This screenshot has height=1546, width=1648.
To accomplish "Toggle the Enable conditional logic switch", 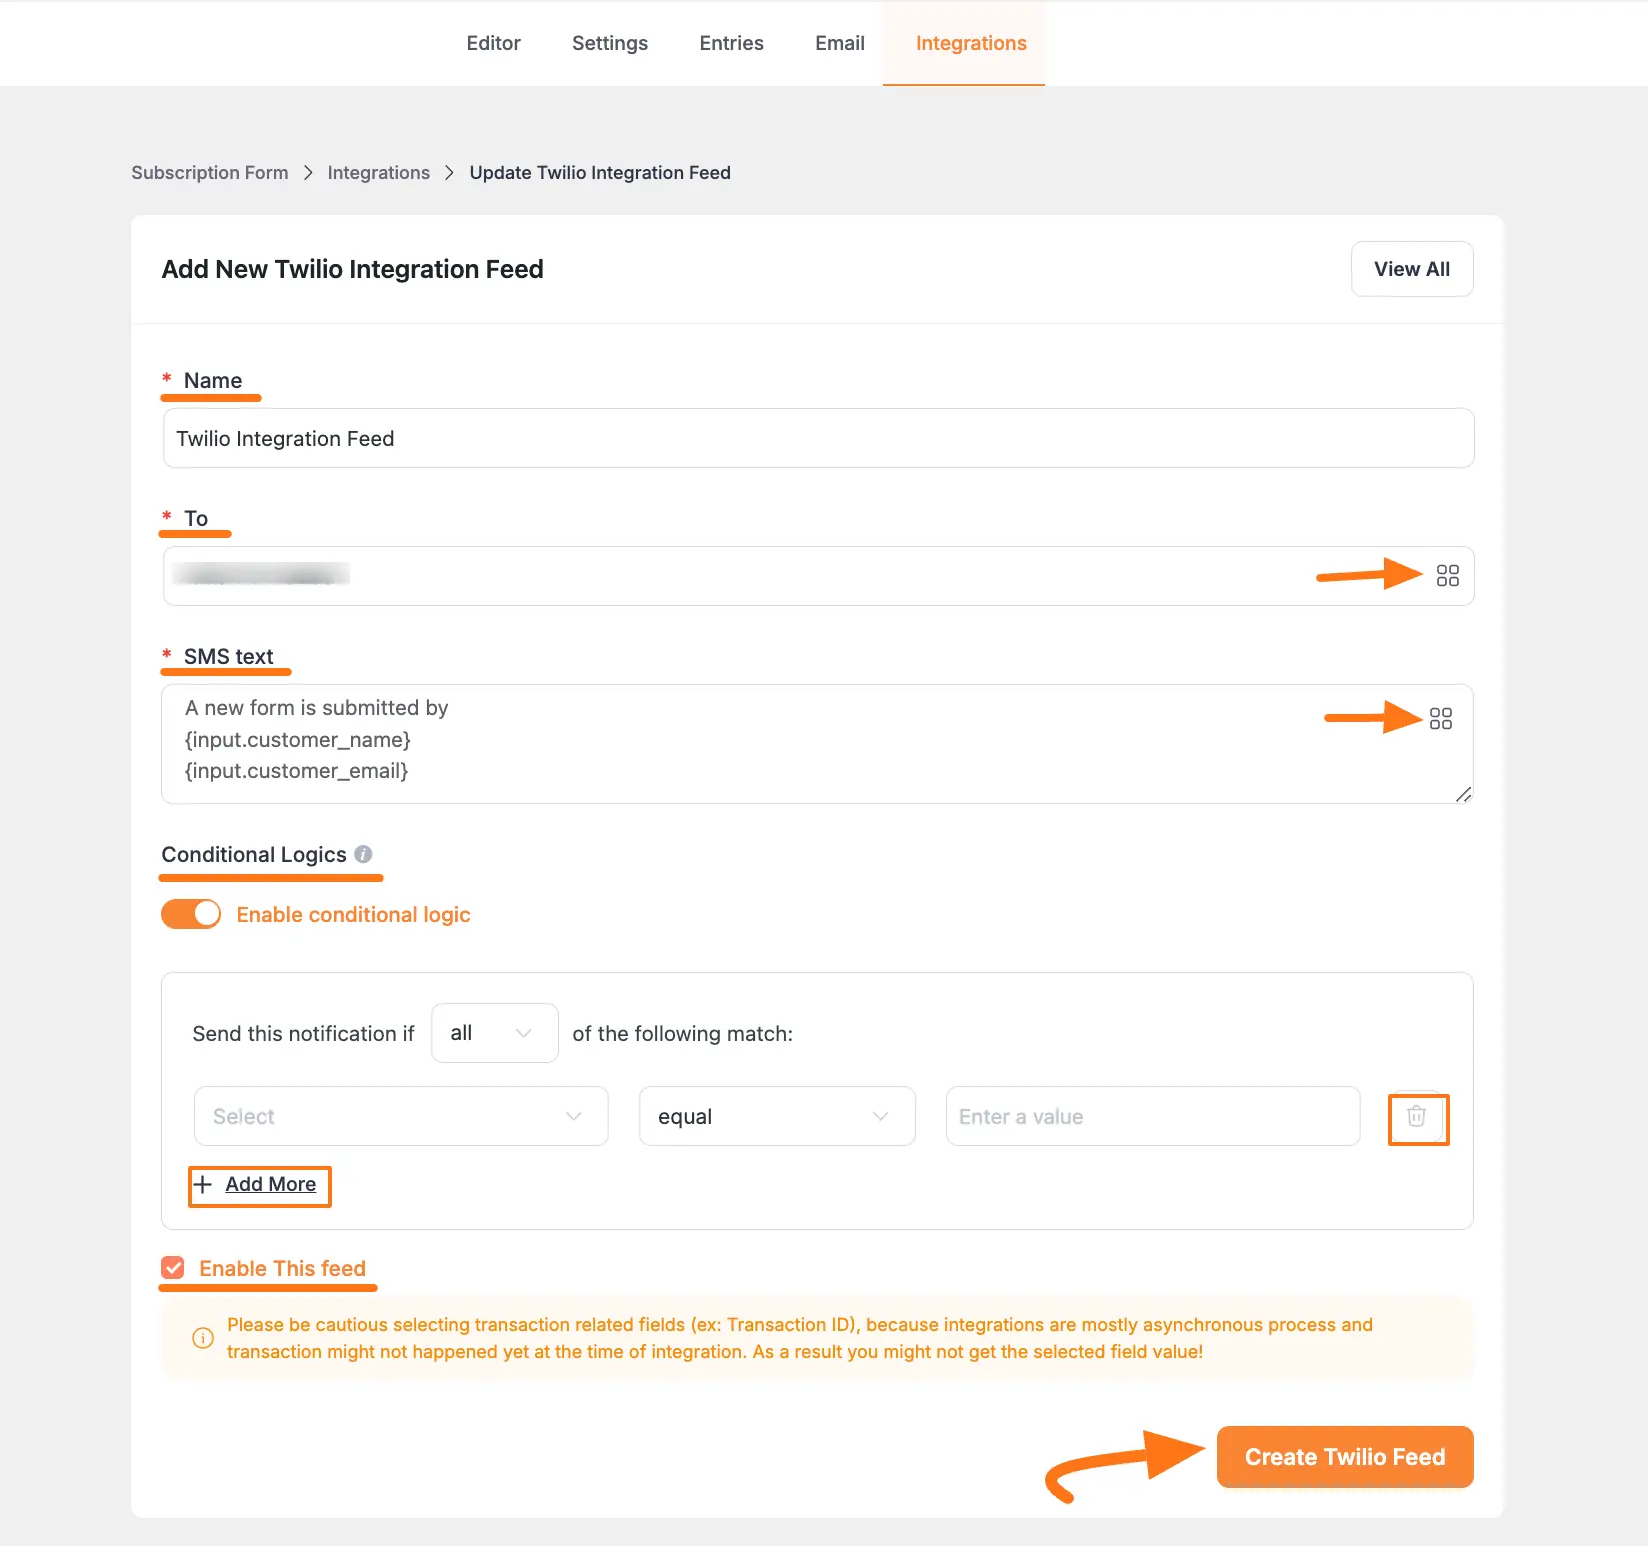I will (x=191, y=914).
